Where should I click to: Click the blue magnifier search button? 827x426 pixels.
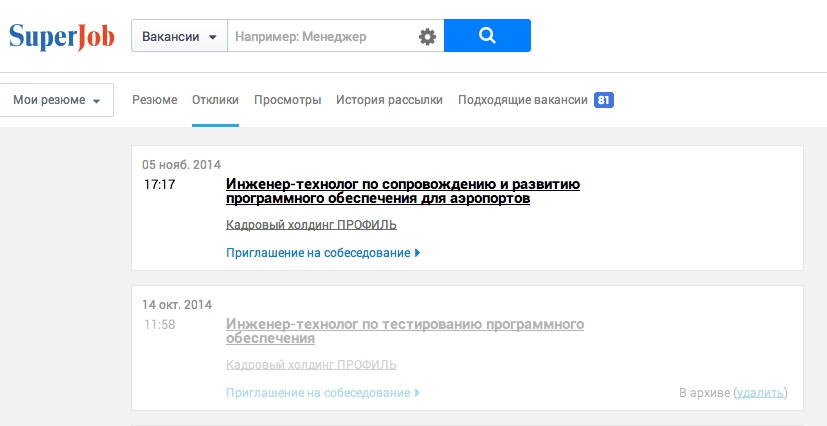point(487,36)
